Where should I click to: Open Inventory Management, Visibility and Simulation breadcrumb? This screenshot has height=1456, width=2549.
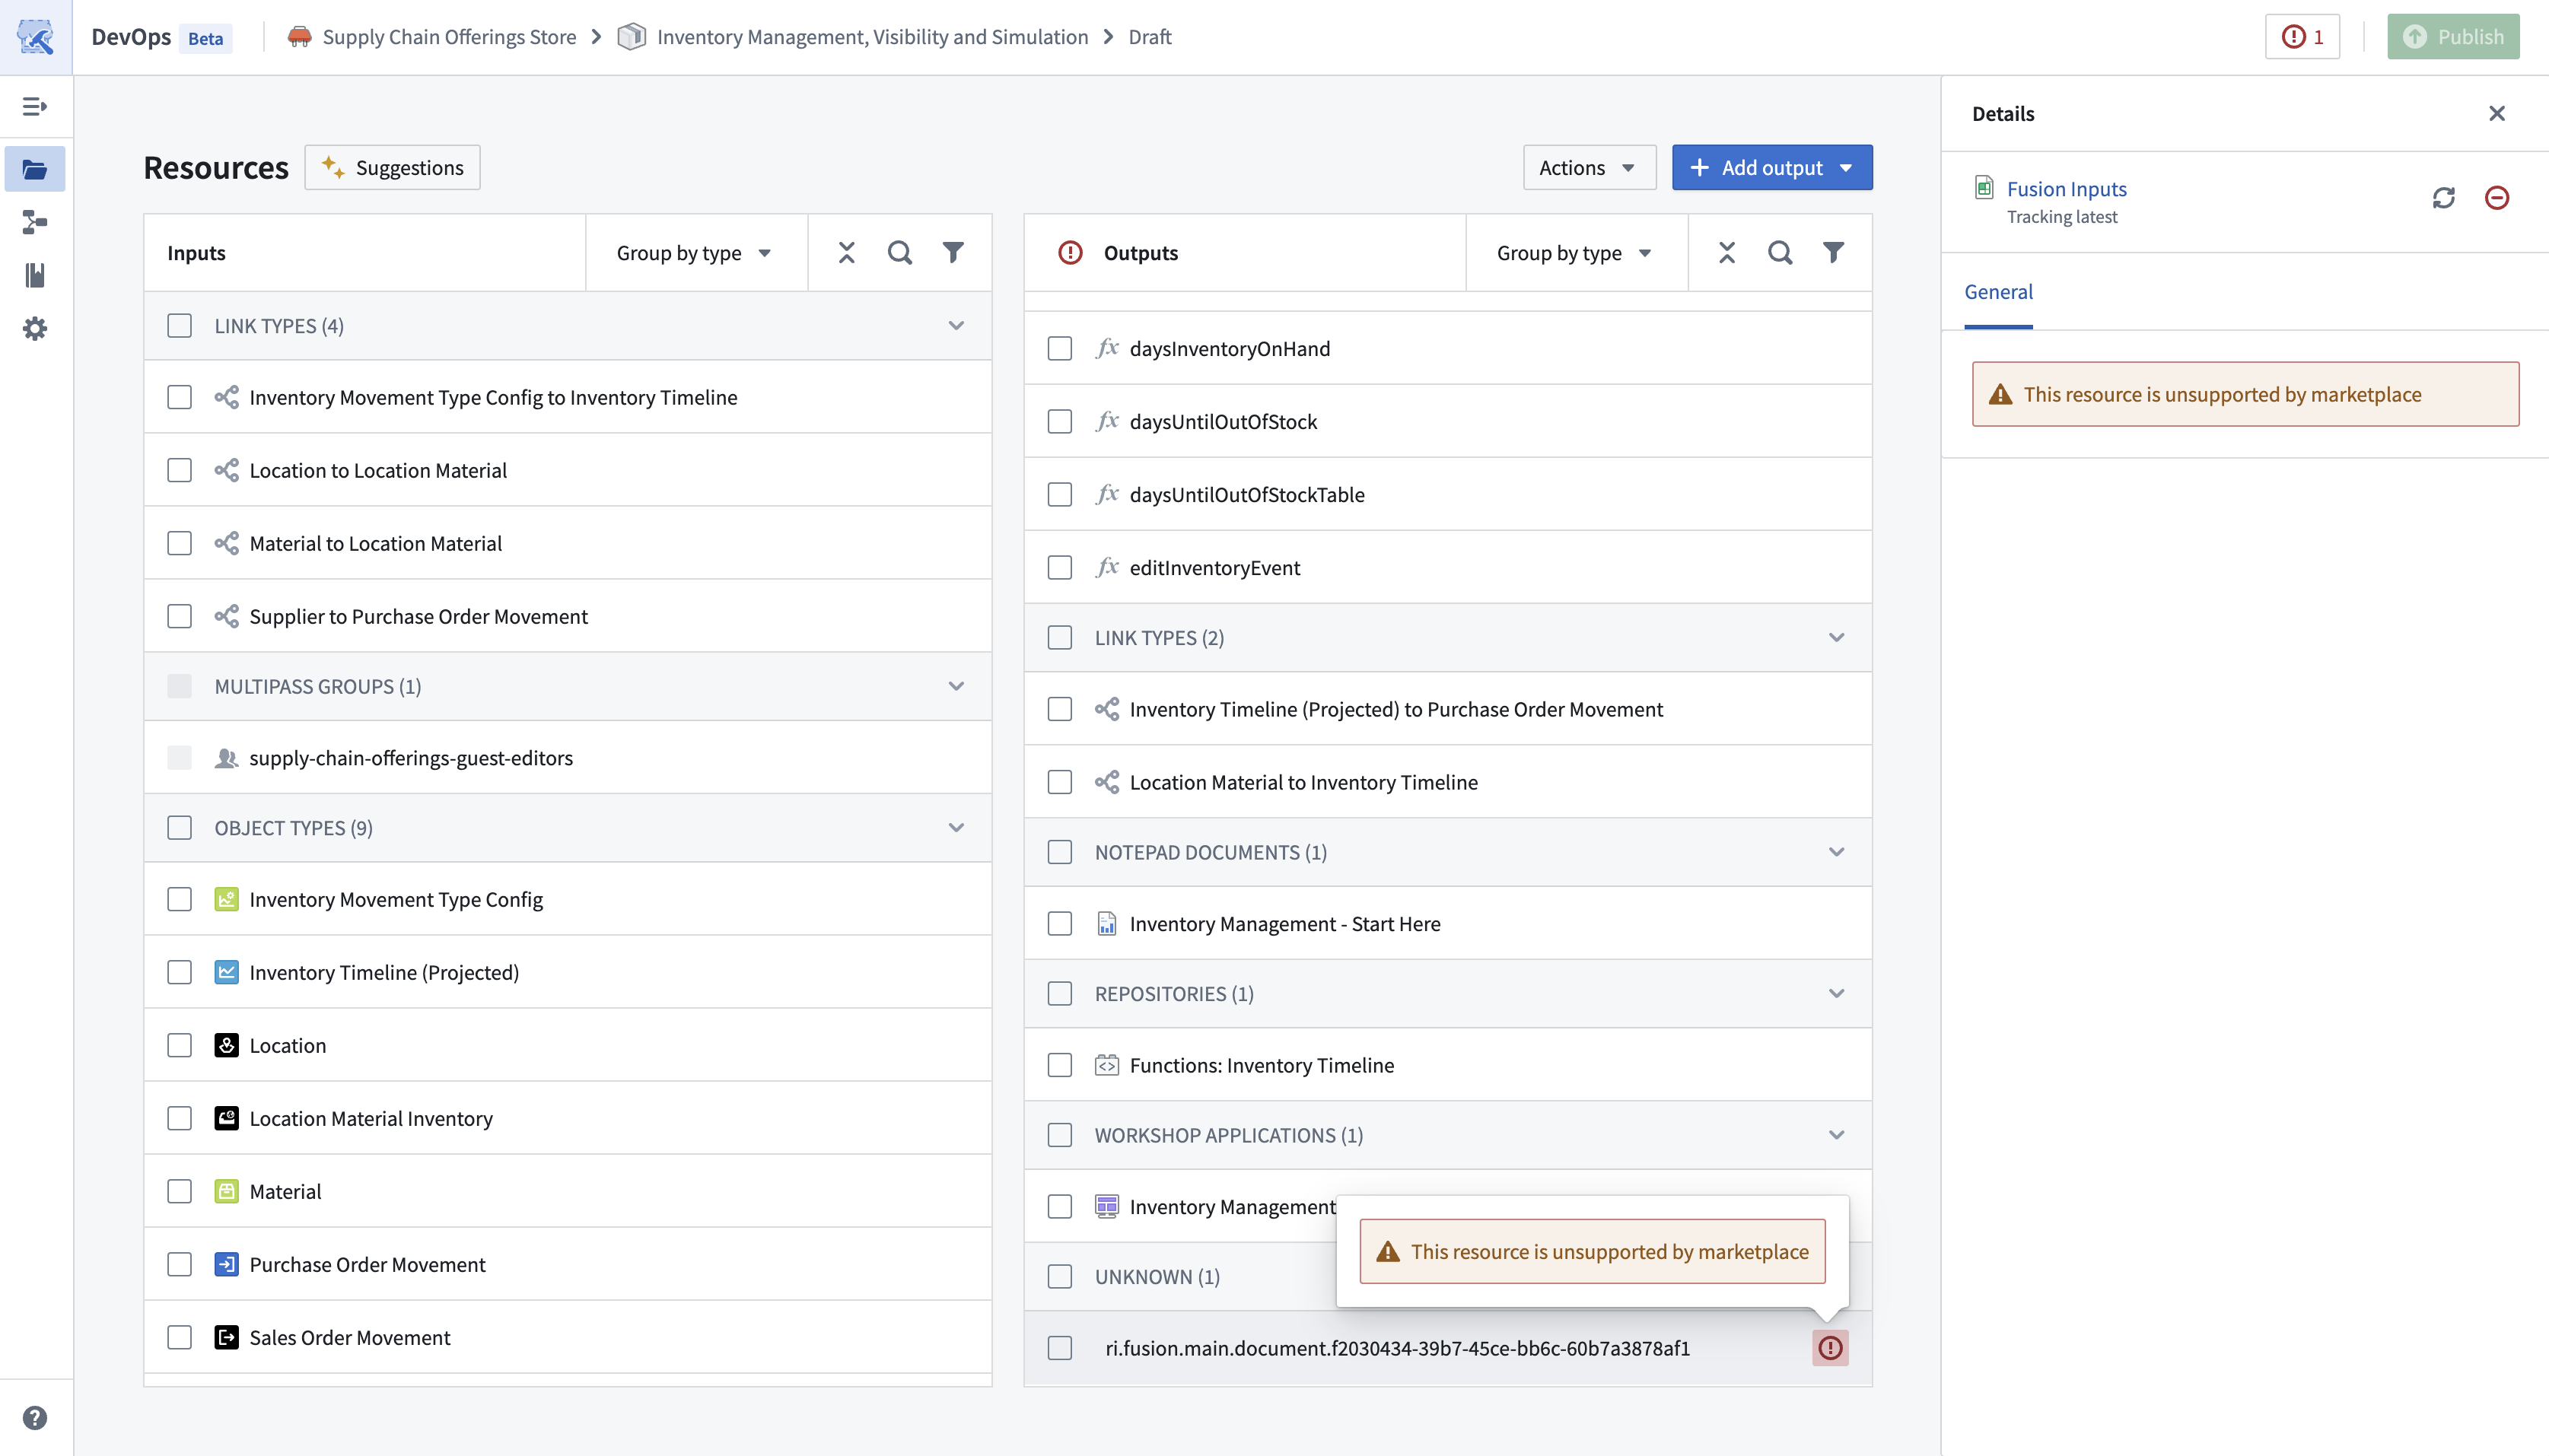point(872,37)
